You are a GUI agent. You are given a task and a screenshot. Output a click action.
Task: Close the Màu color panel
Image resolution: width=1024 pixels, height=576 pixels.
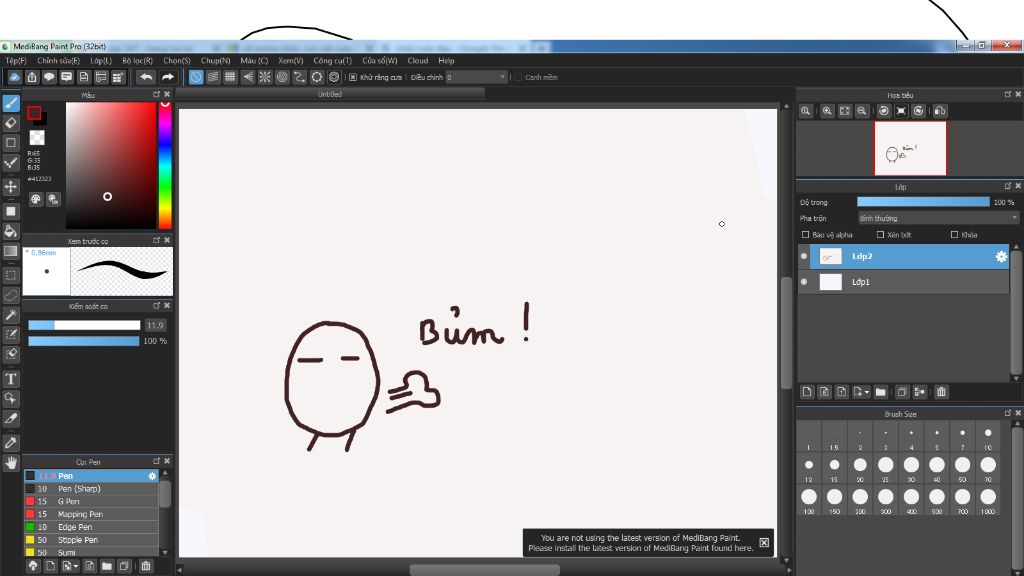tap(167, 95)
